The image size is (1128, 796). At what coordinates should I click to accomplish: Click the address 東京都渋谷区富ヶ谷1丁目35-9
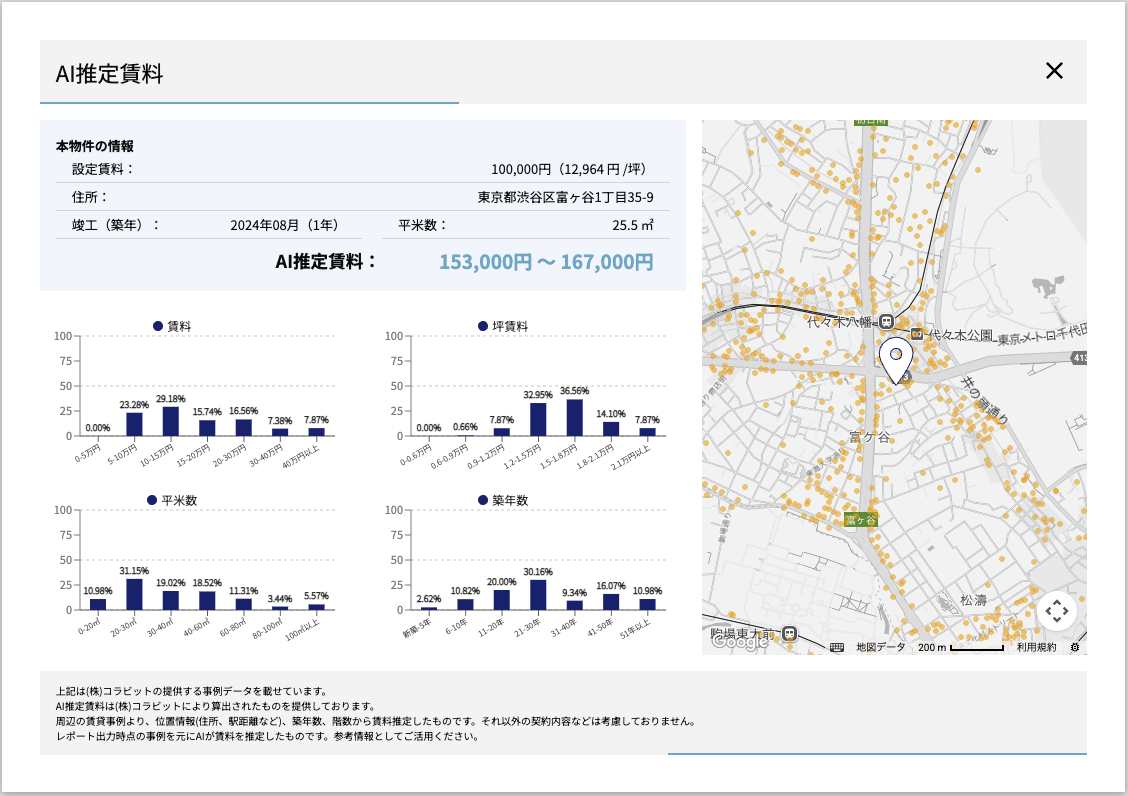coord(565,197)
